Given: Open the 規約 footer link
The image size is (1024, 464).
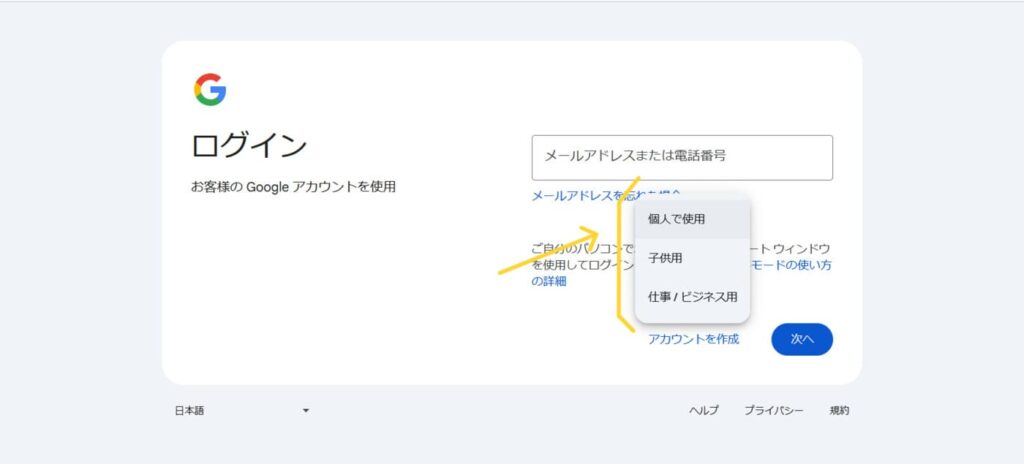Looking at the screenshot, I should coord(839,411).
